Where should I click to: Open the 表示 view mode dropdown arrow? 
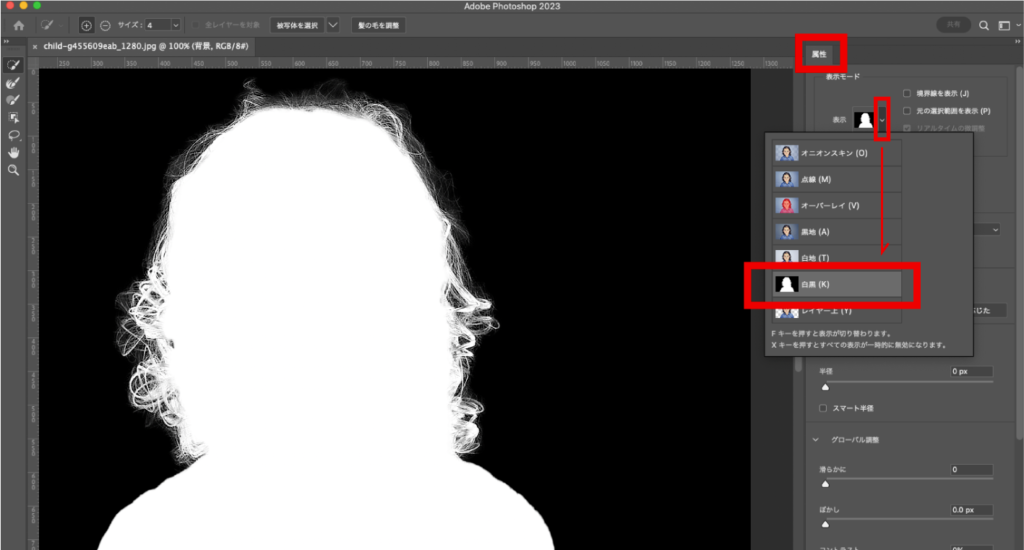(882, 120)
